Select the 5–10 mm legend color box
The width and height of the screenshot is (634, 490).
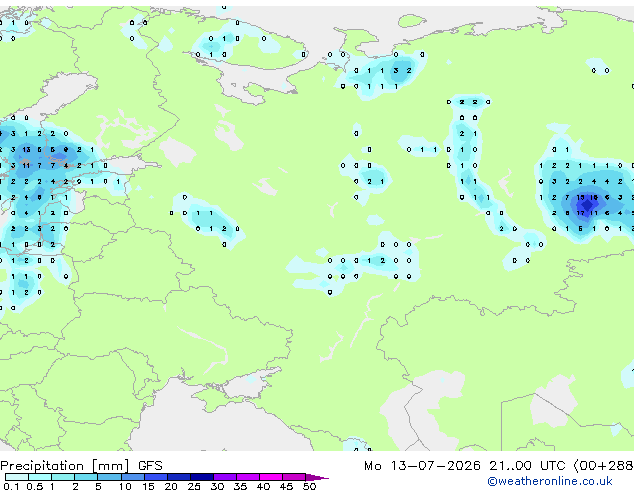point(109,477)
